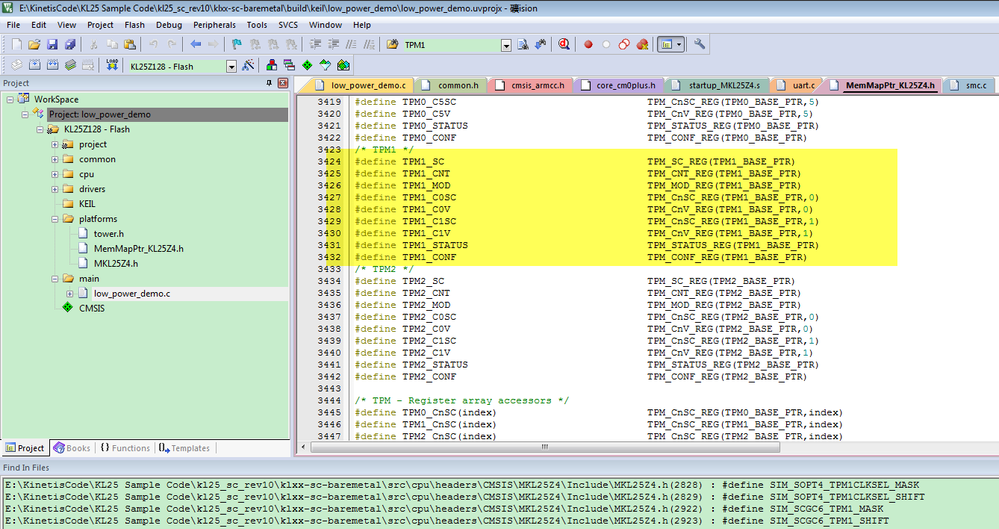Screen dimensions: 999x529
Task: Open Manage Project Items icon
Action: 271,65
